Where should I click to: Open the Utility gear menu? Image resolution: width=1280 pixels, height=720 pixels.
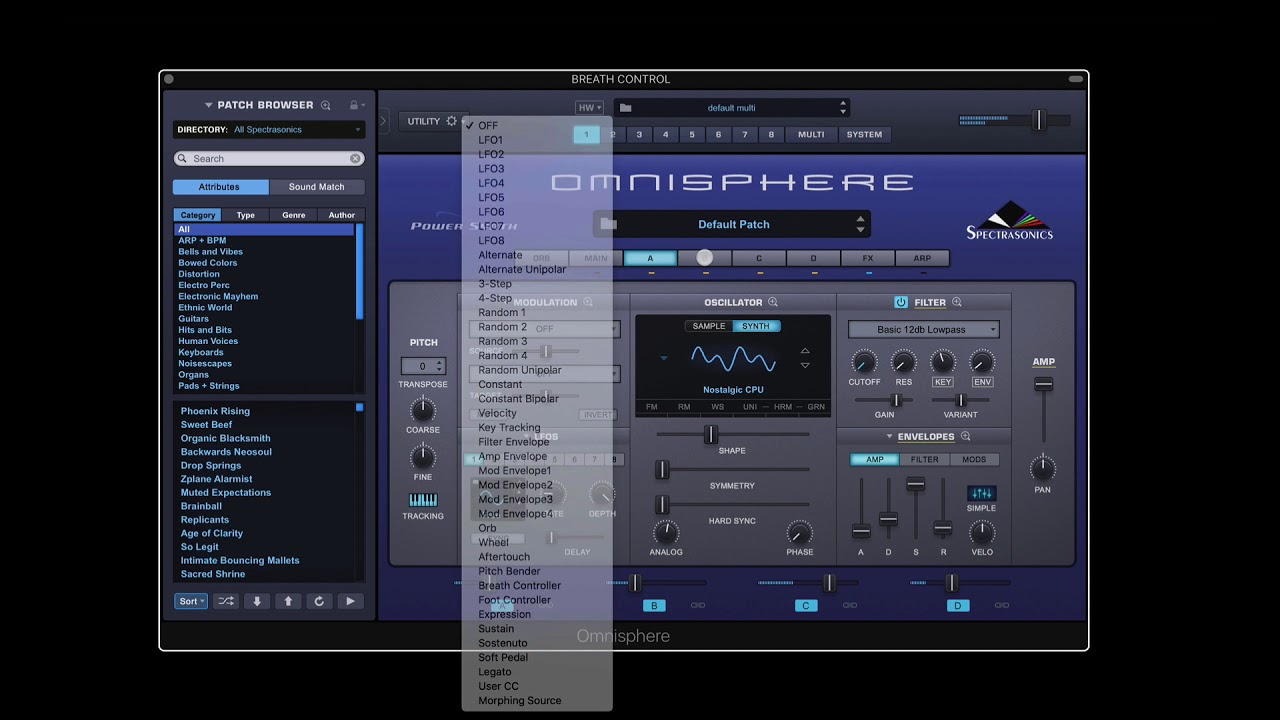(x=451, y=121)
